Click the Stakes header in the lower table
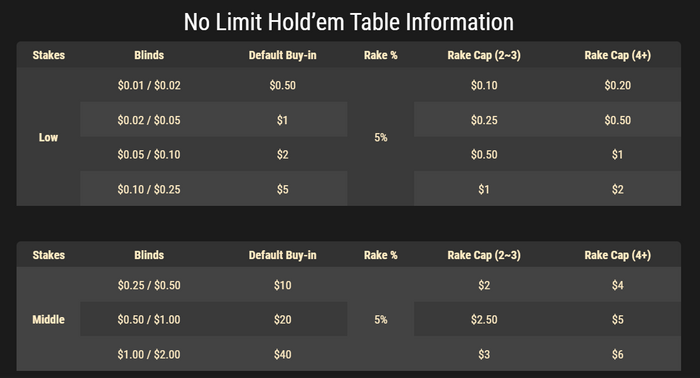 [49, 255]
